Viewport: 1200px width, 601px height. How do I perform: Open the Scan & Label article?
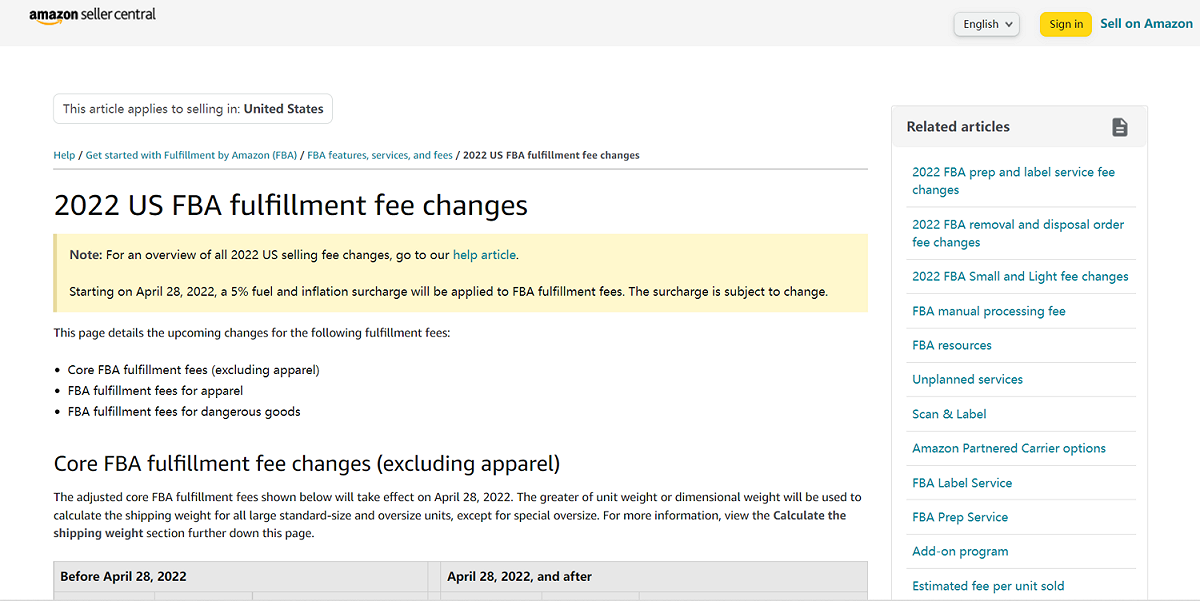tap(949, 414)
